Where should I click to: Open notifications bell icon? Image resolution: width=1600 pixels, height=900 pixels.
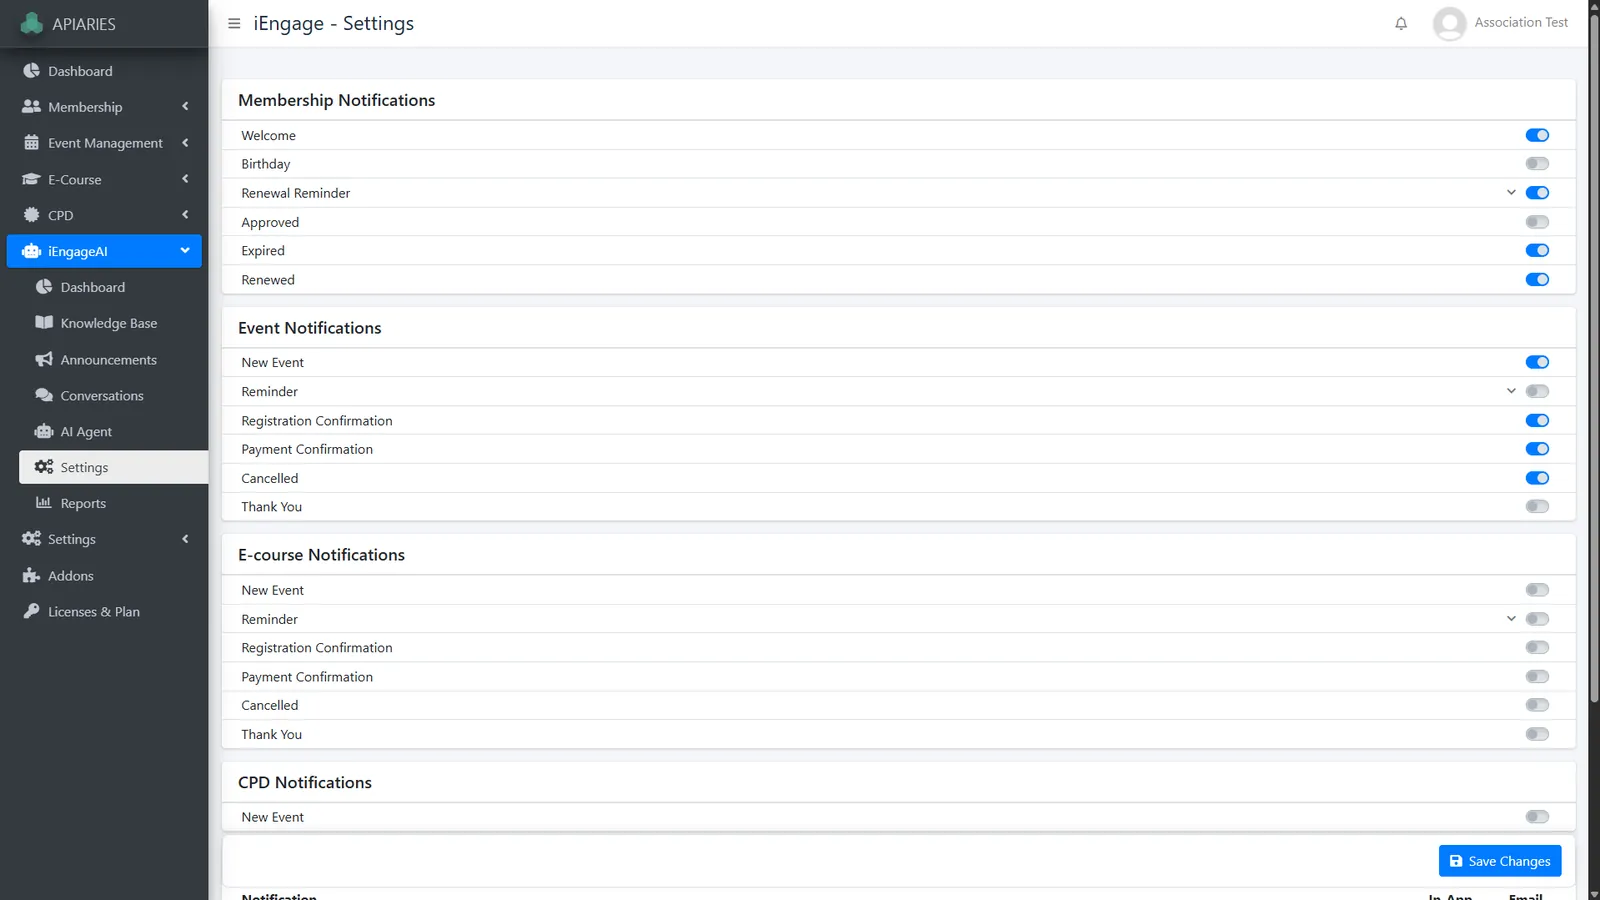coord(1401,24)
